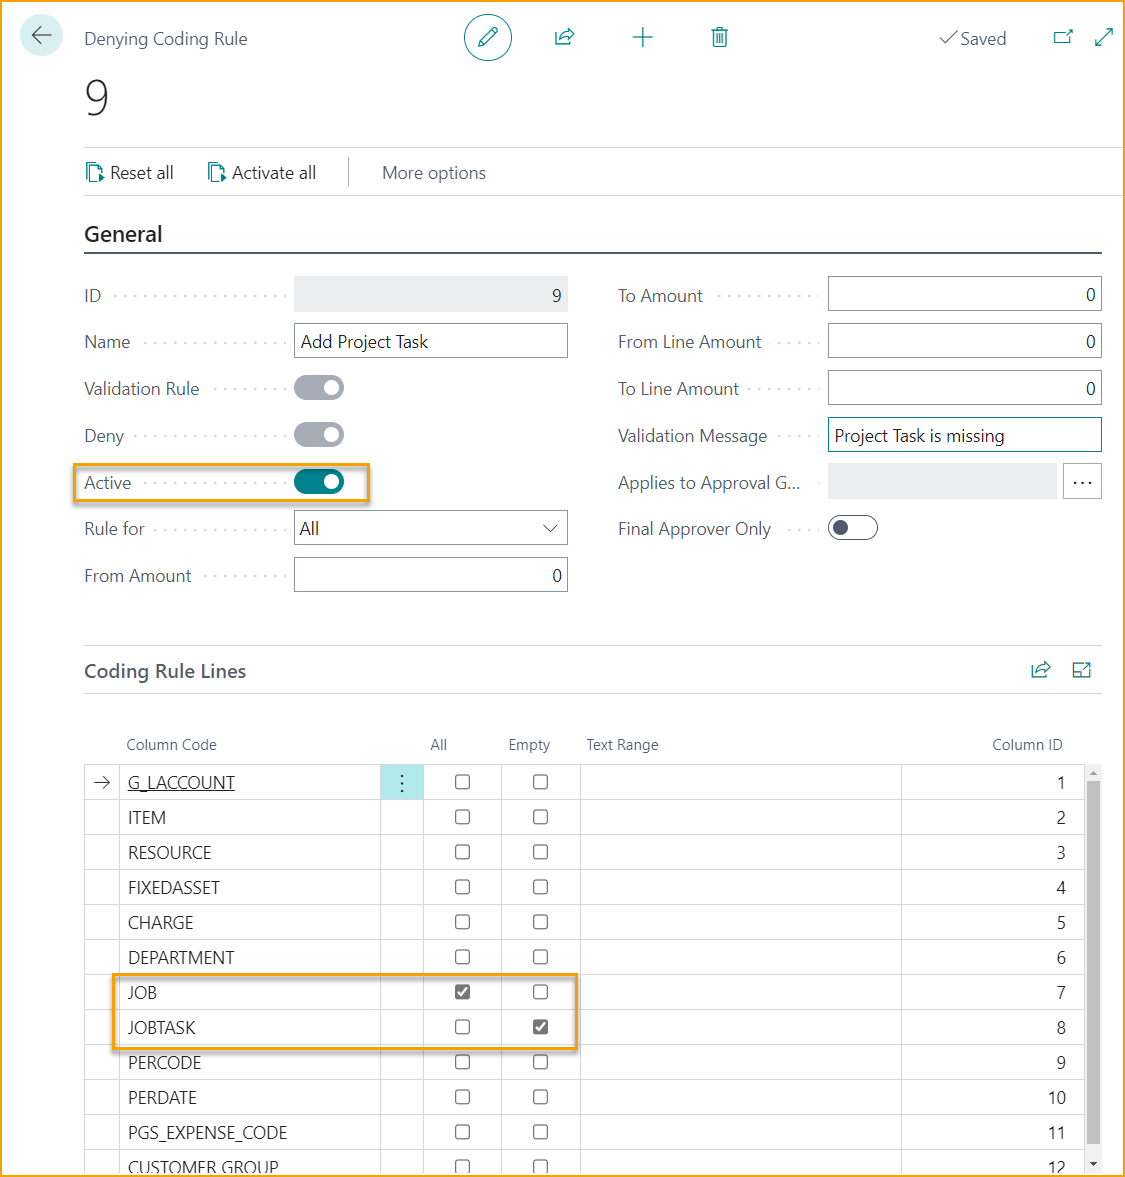
Task: Share the Coding Rule Lines list
Action: 1041,670
